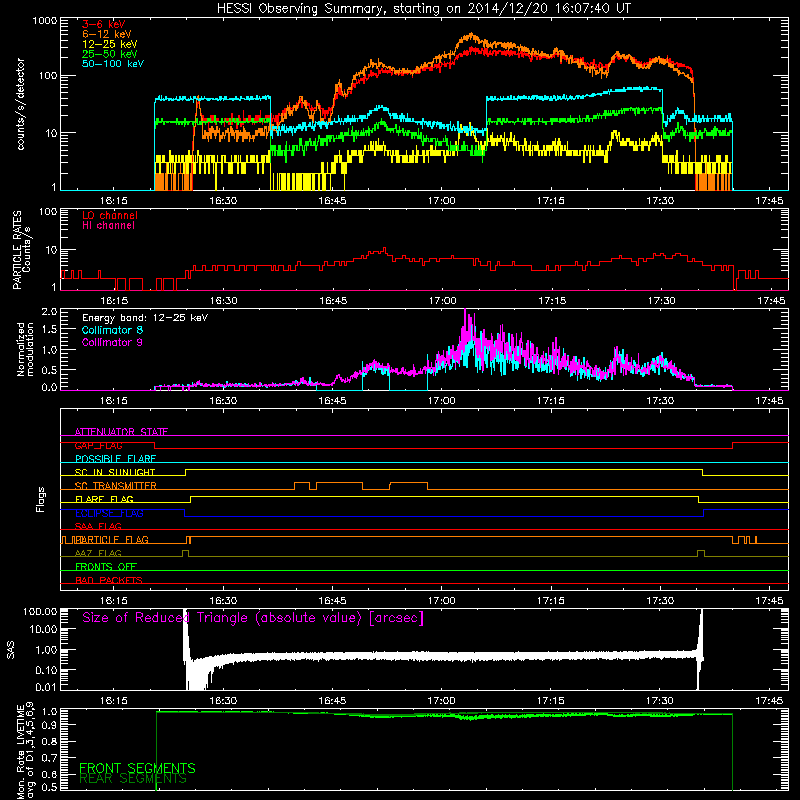Screen dimensions: 800x800
Task: Click 'Energy band: 12-25 keV' text
Action: click(x=145, y=318)
